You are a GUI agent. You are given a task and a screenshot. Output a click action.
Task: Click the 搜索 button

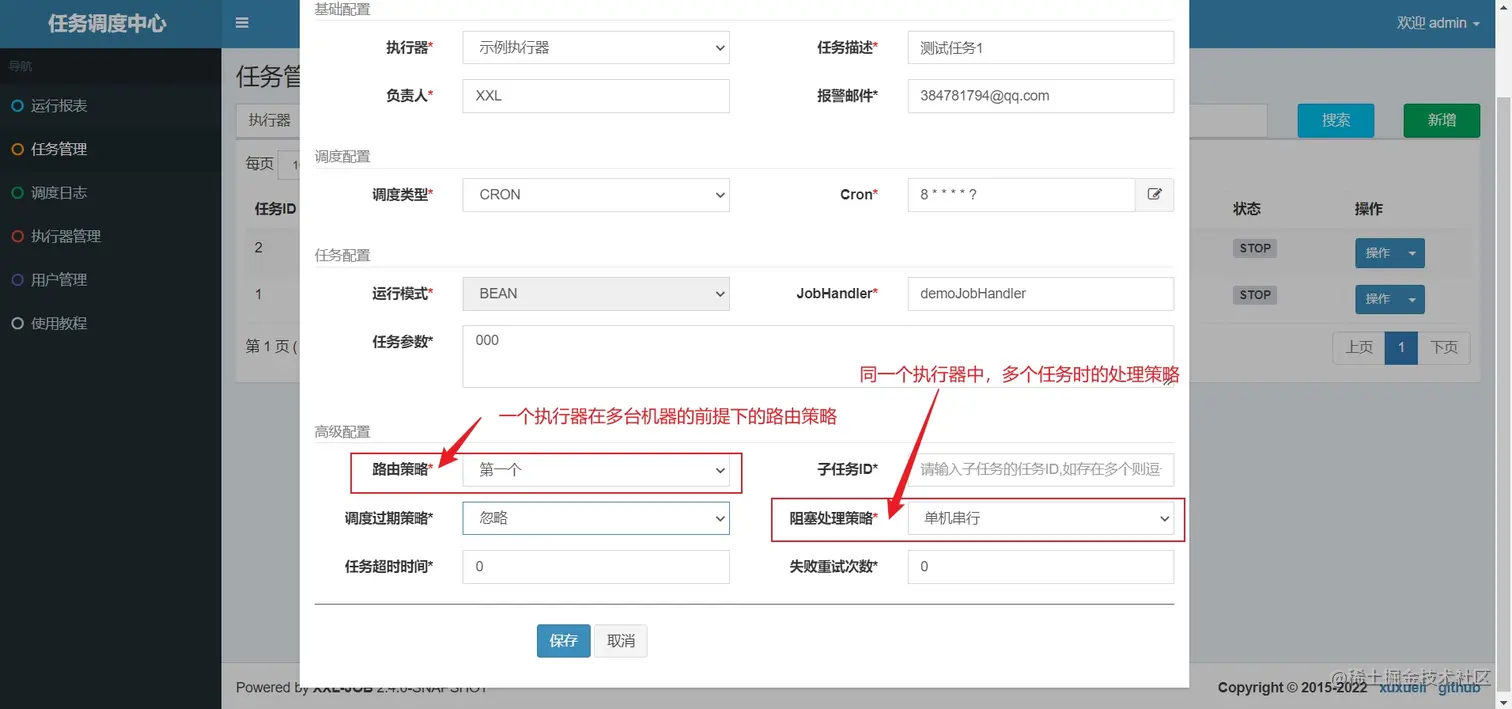[x=1336, y=120]
